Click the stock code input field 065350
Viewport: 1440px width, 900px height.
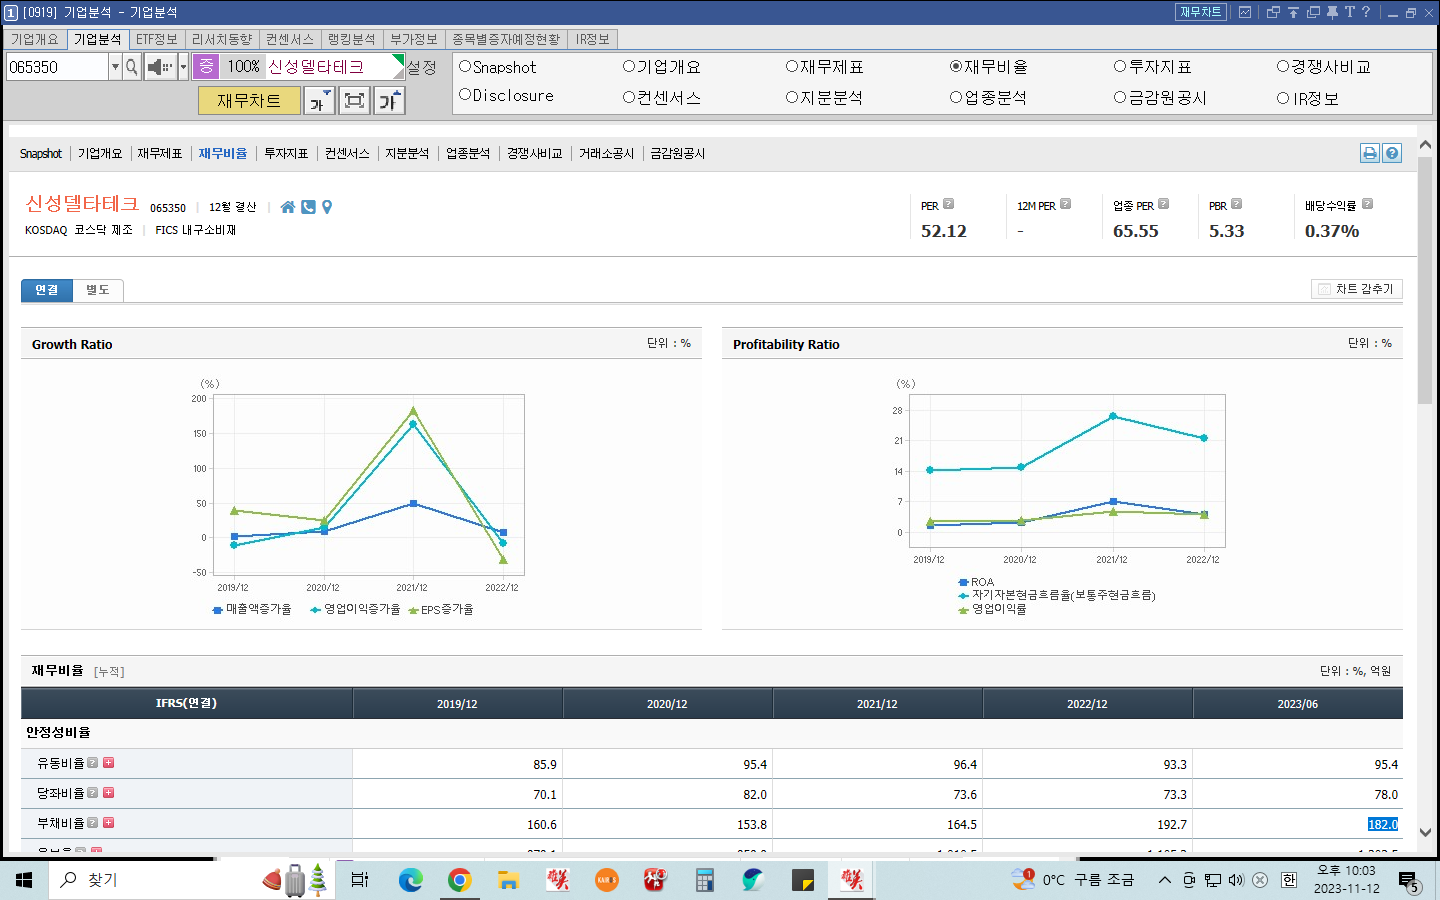coord(57,67)
